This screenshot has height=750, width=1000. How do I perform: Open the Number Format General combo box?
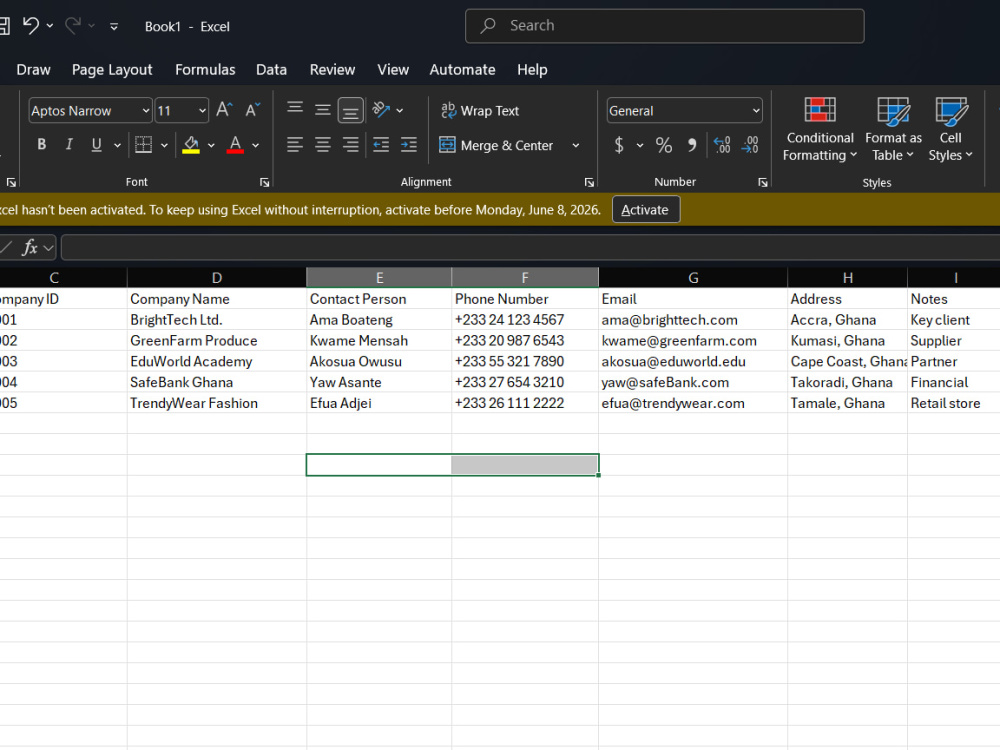(684, 110)
